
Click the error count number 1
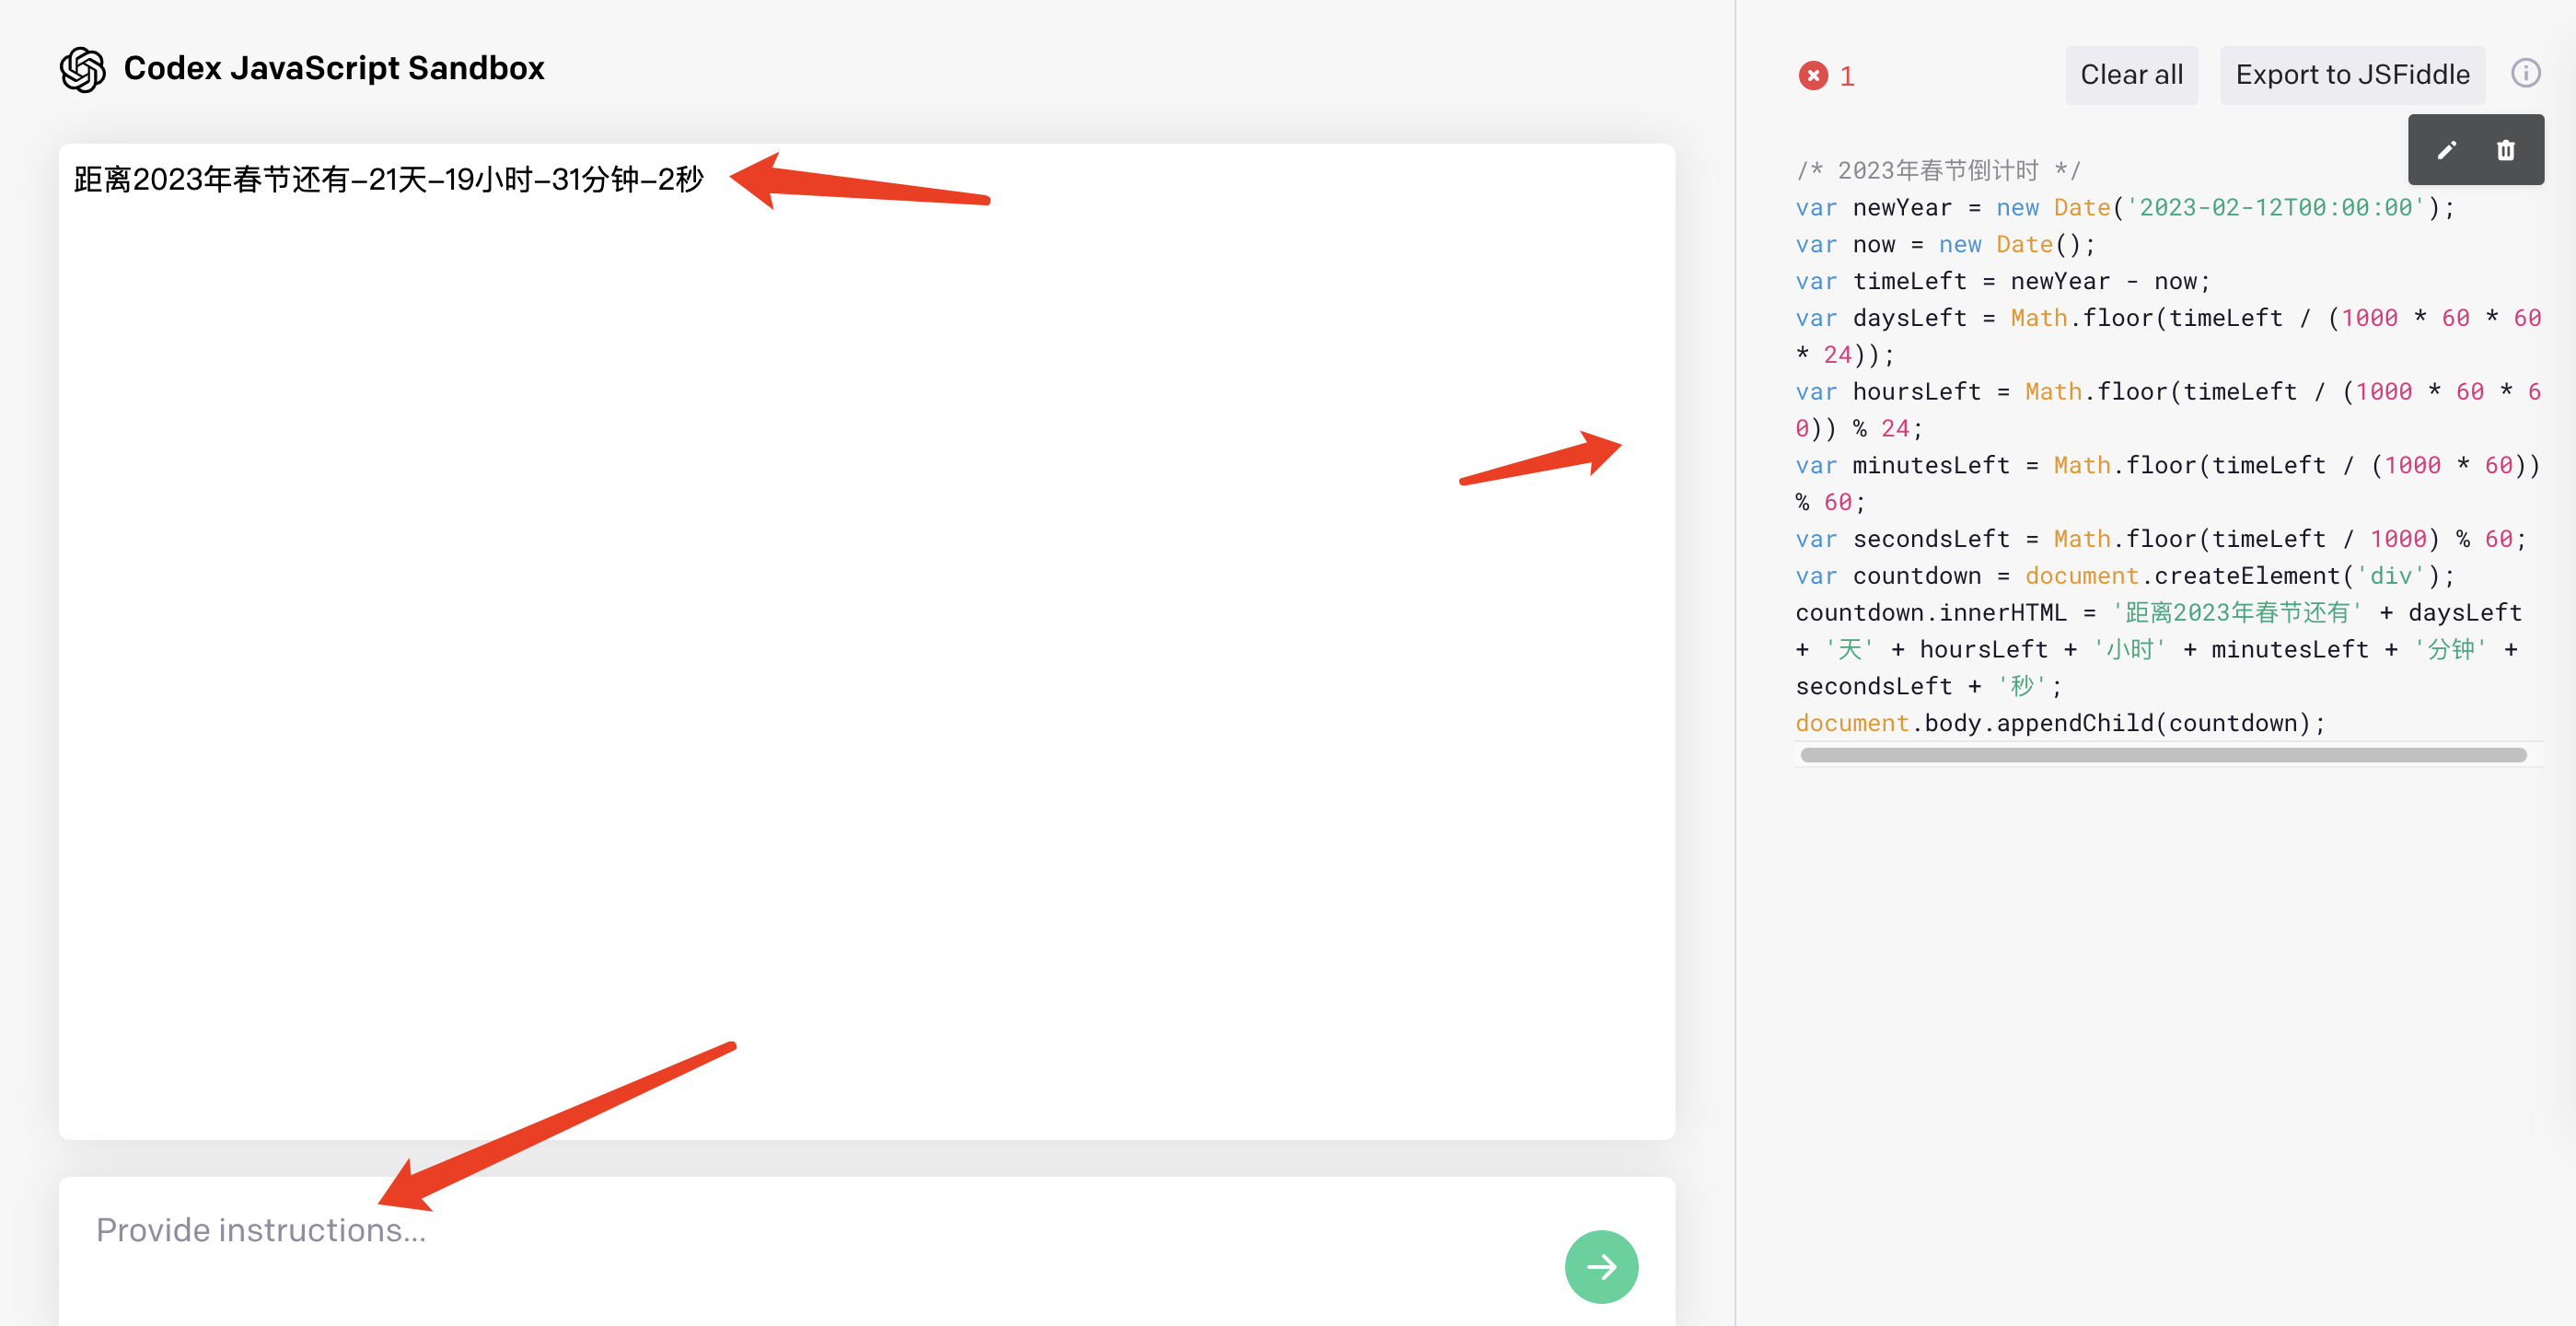pyautogui.click(x=1847, y=76)
